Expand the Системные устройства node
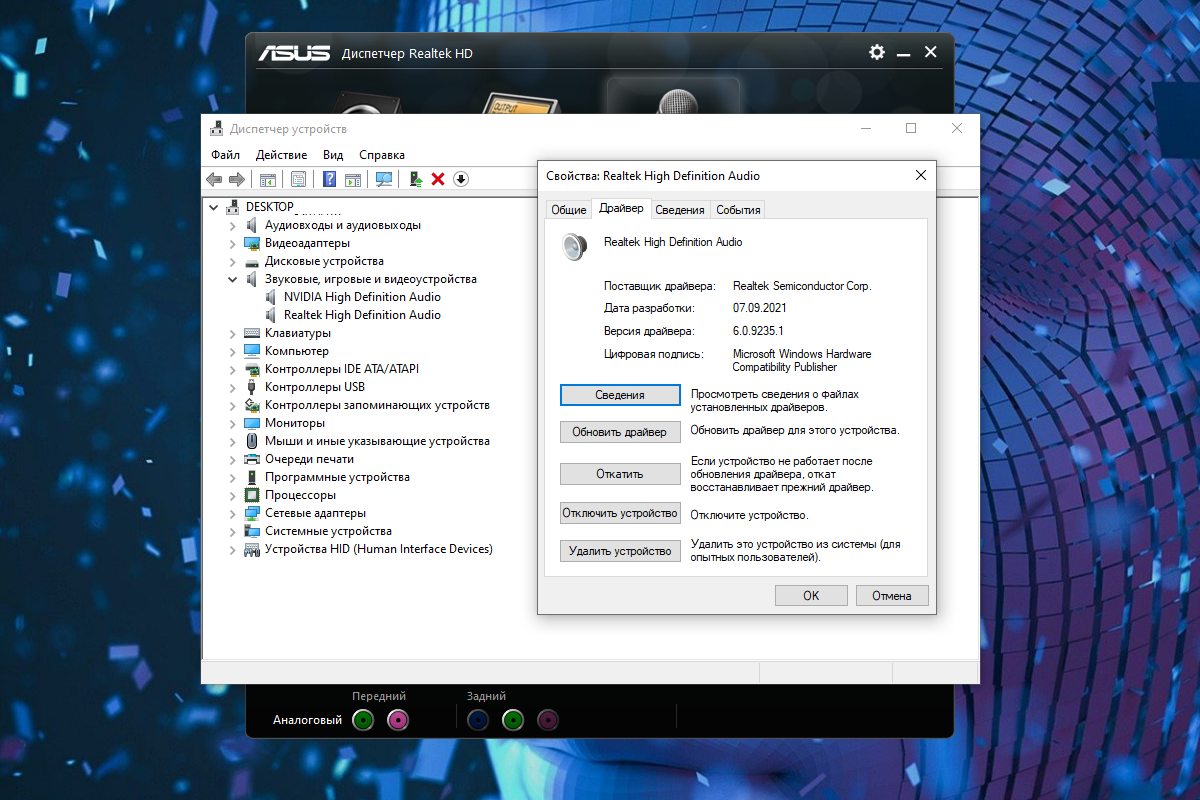1200x800 pixels. click(233, 531)
